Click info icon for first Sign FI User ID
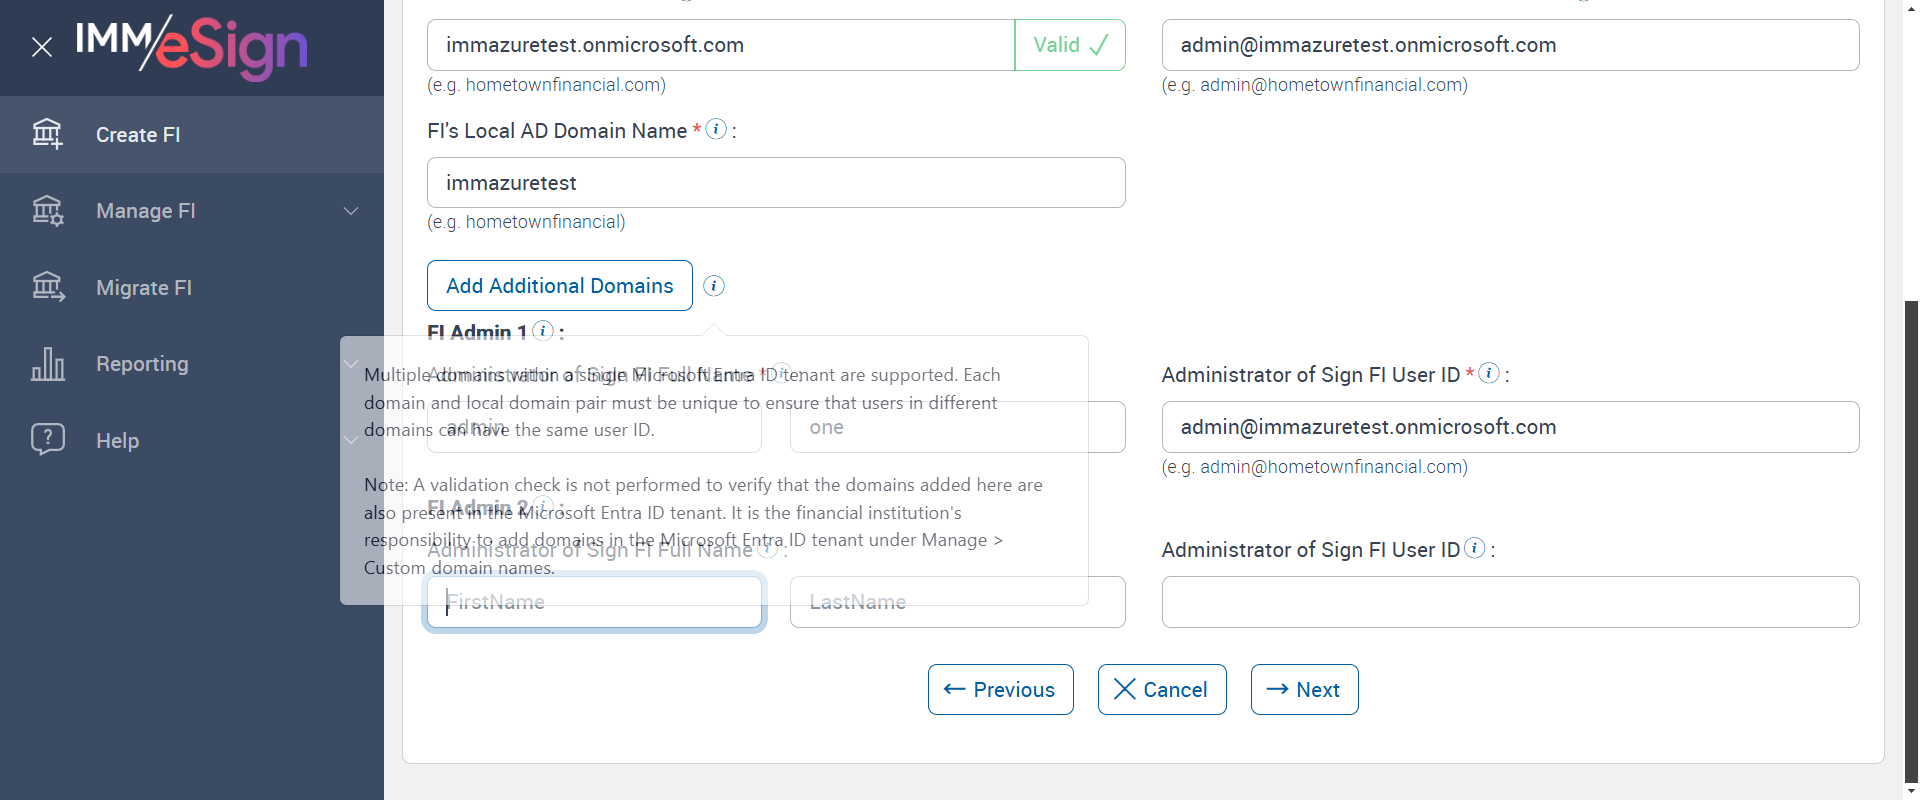This screenshot has height=800, width=1920. point(1489,373)
